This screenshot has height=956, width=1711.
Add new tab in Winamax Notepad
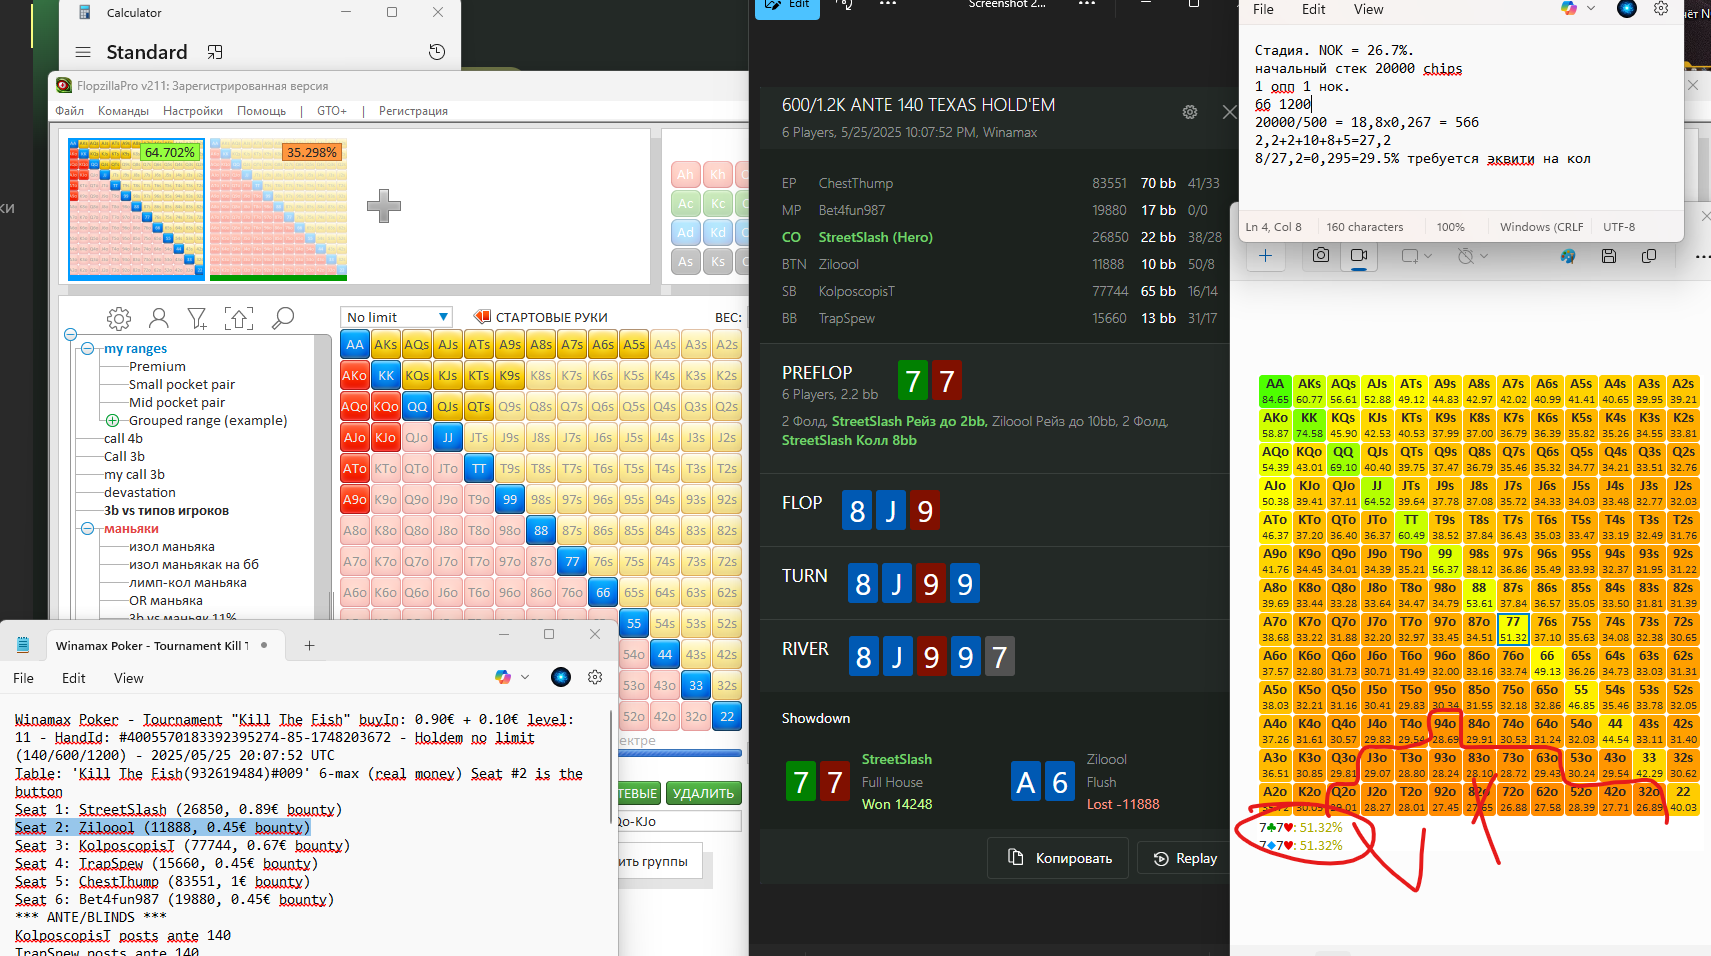pyautogui.click(x=309, y=646)
